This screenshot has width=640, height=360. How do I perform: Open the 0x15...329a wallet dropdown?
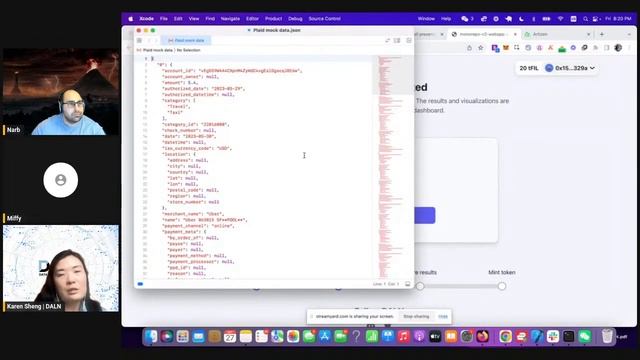570,68
